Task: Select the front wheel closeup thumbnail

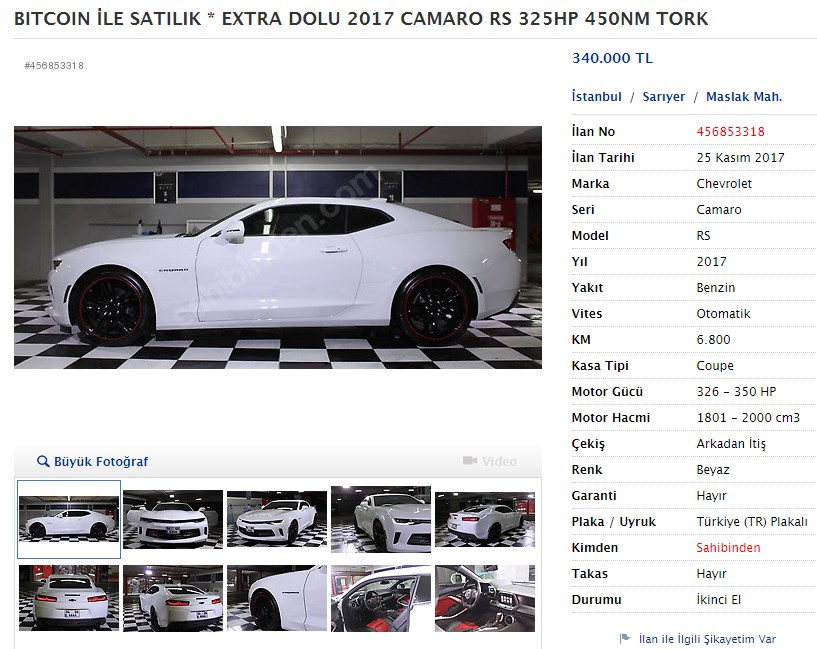Action: click(277, 598)
